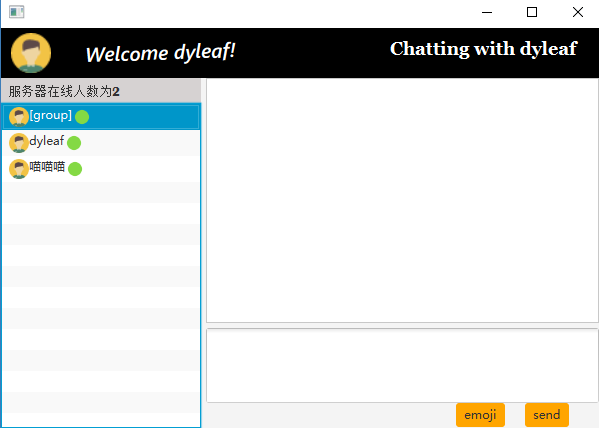Click the green online dot next to dyleaf
This screenshot has width=599, height=428.
74,143
